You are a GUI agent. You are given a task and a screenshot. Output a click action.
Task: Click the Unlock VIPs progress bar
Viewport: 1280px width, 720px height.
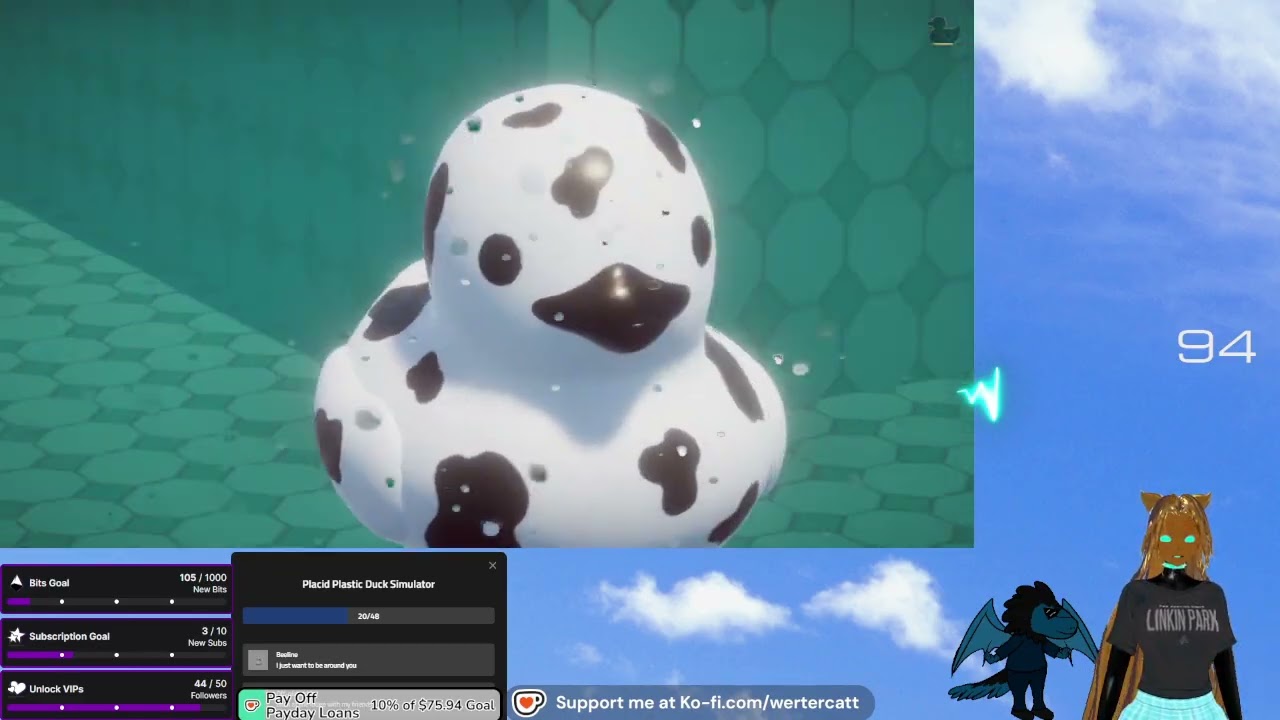(x=116, y=708)
